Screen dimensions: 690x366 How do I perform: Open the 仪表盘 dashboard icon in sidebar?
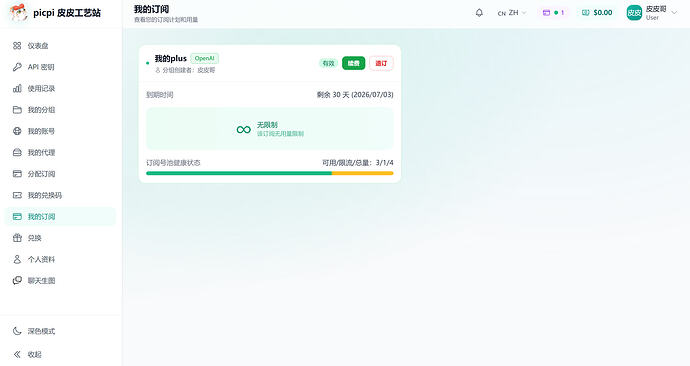pyautogui.click(x=17, y=46)
